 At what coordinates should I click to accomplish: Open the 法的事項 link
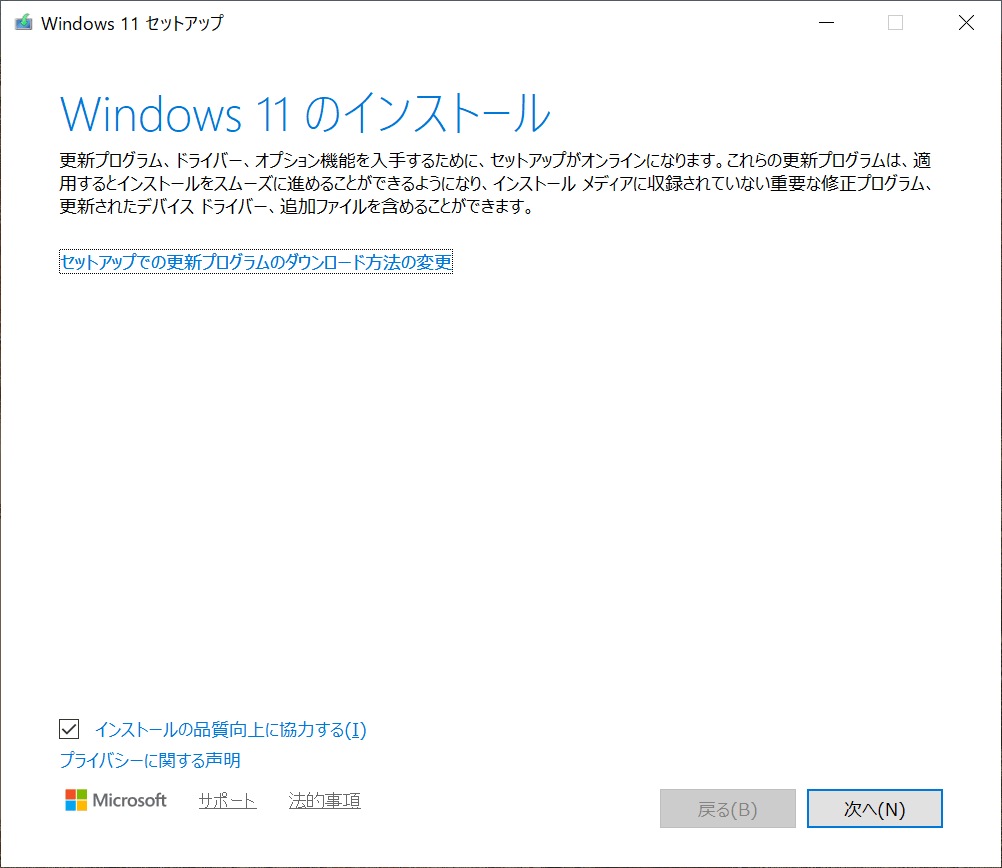click(324, 801)
